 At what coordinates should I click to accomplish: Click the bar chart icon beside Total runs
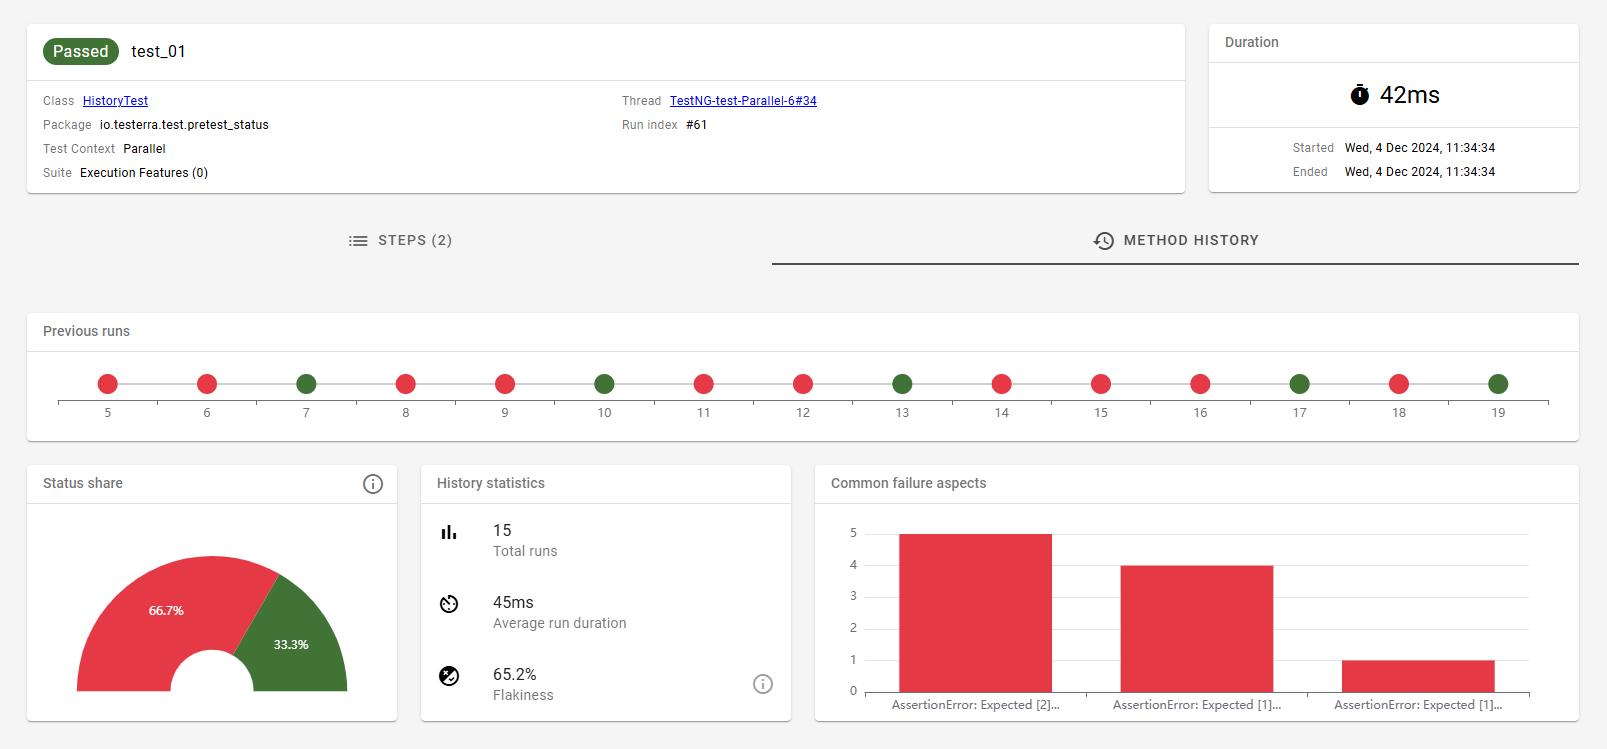click(449, 532)
